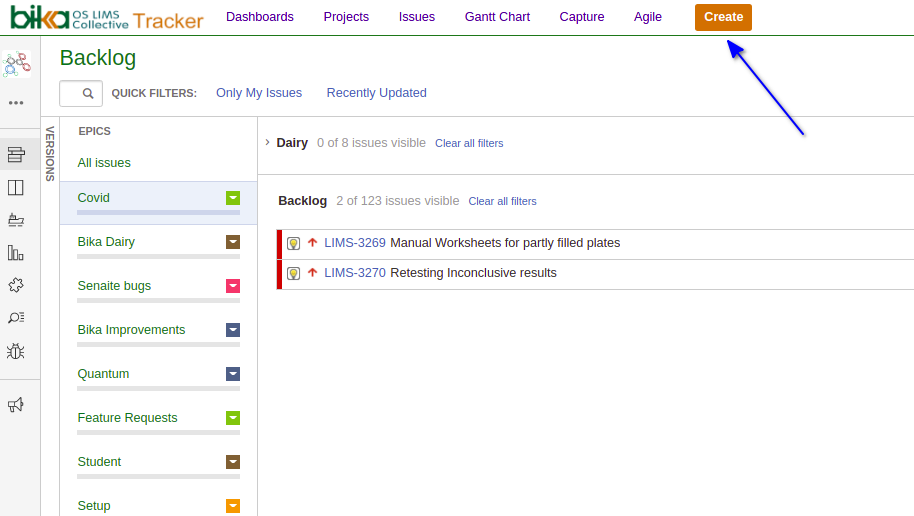Open Reports via the bar chart icon
Viewport: 914px width, 516px height.
[x=16, y=253]
